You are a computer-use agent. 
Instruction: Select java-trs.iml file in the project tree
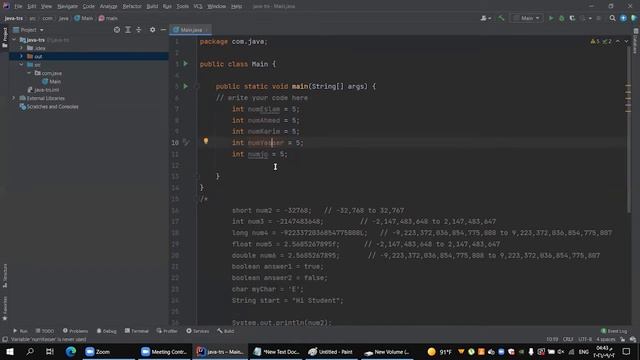coord(43,90)
